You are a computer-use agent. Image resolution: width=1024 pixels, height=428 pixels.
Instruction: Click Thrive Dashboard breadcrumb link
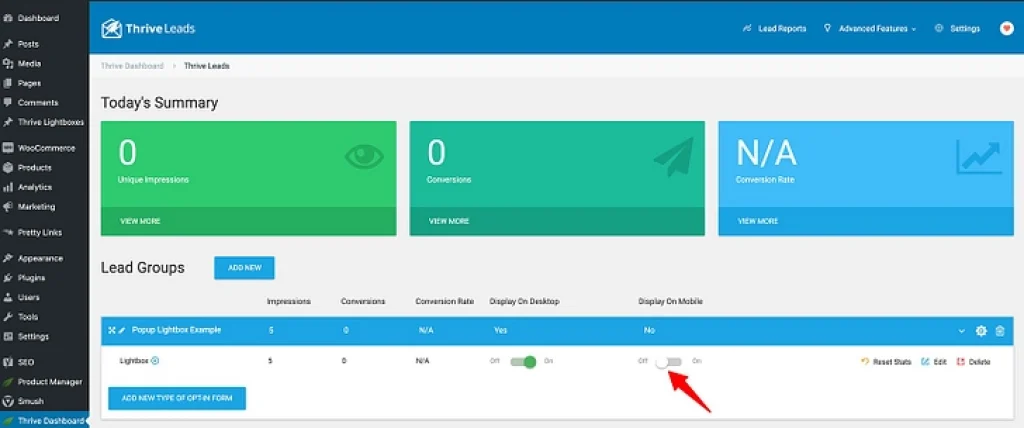click(135, 66)
